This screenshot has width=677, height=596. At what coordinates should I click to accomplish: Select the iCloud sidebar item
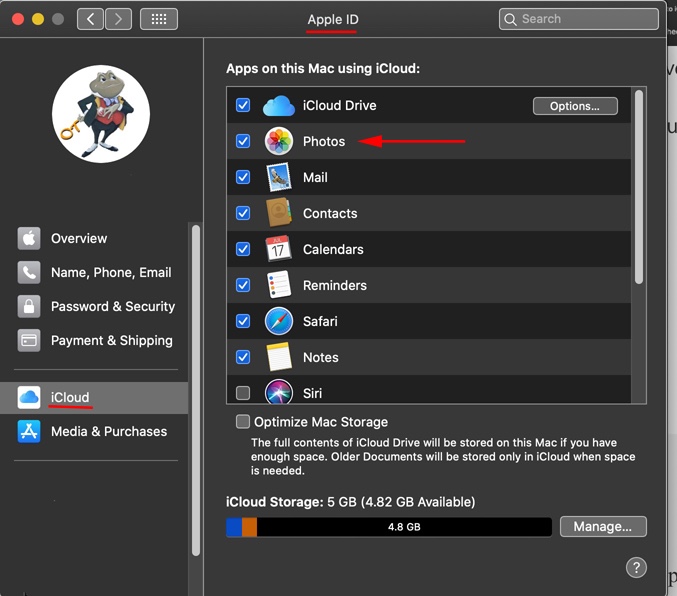pyautogui.click(x=94, y=397)
